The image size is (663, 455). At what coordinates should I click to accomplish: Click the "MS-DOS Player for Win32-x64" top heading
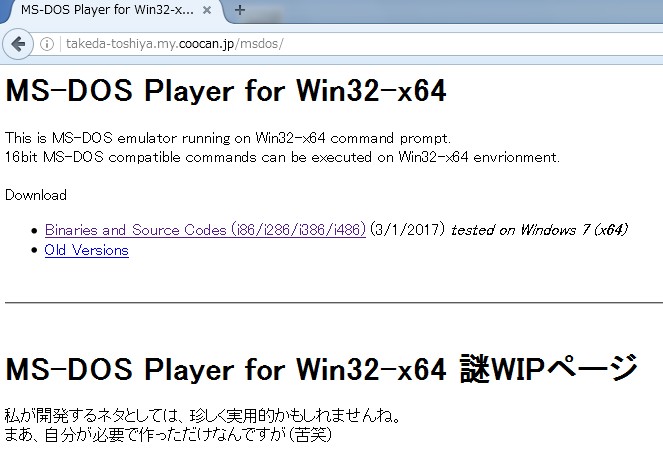pos(226,90)
